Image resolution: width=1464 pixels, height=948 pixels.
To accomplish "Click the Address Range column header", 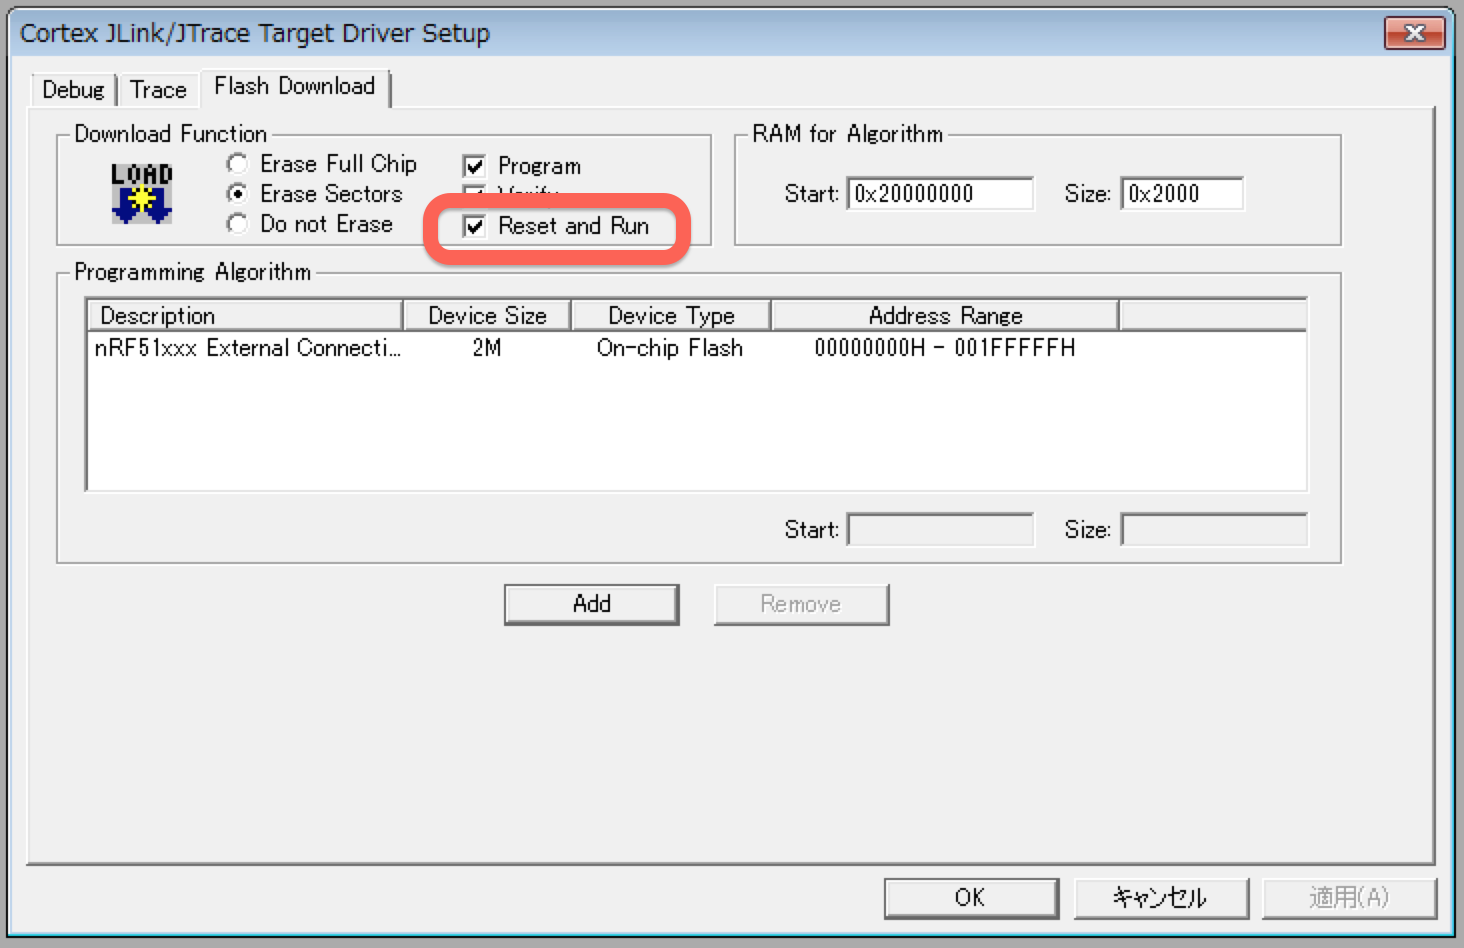I will [x=945, y=316].
